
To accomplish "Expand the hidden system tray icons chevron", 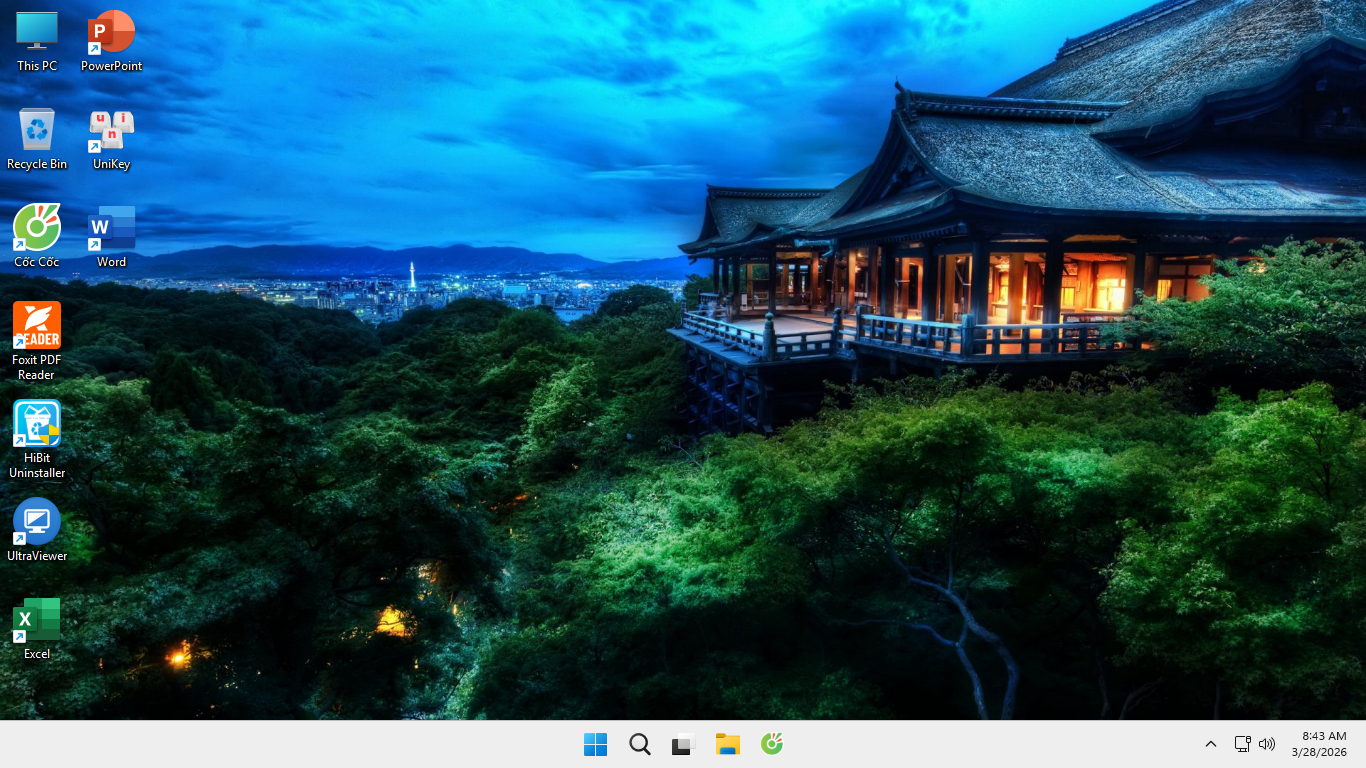I will click(x=1210, y=744).
